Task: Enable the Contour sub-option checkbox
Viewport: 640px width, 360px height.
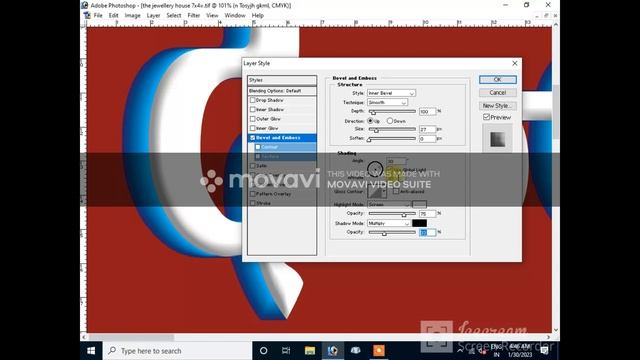Action: coord(258,147)
